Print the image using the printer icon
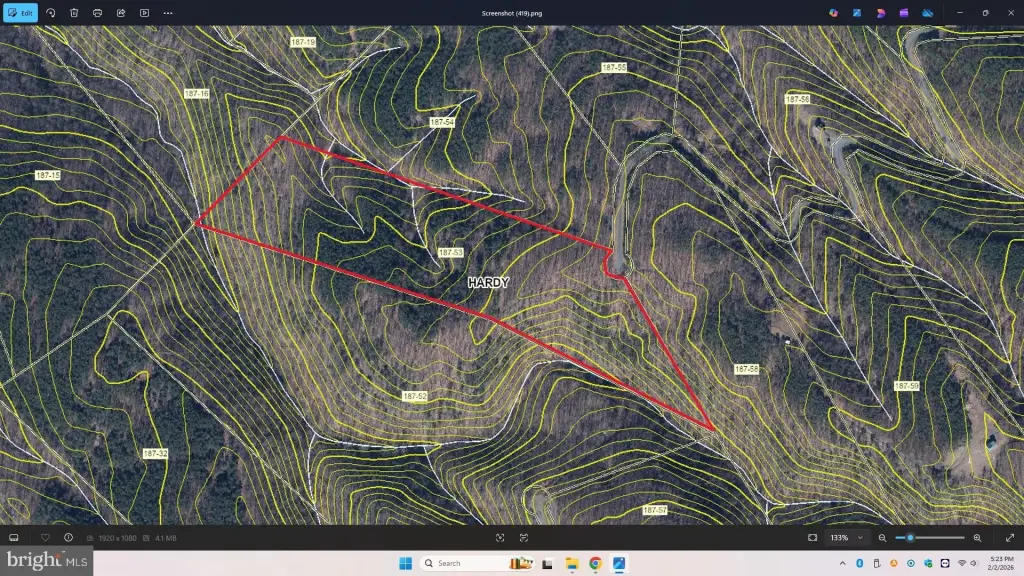 click(97, 13)
